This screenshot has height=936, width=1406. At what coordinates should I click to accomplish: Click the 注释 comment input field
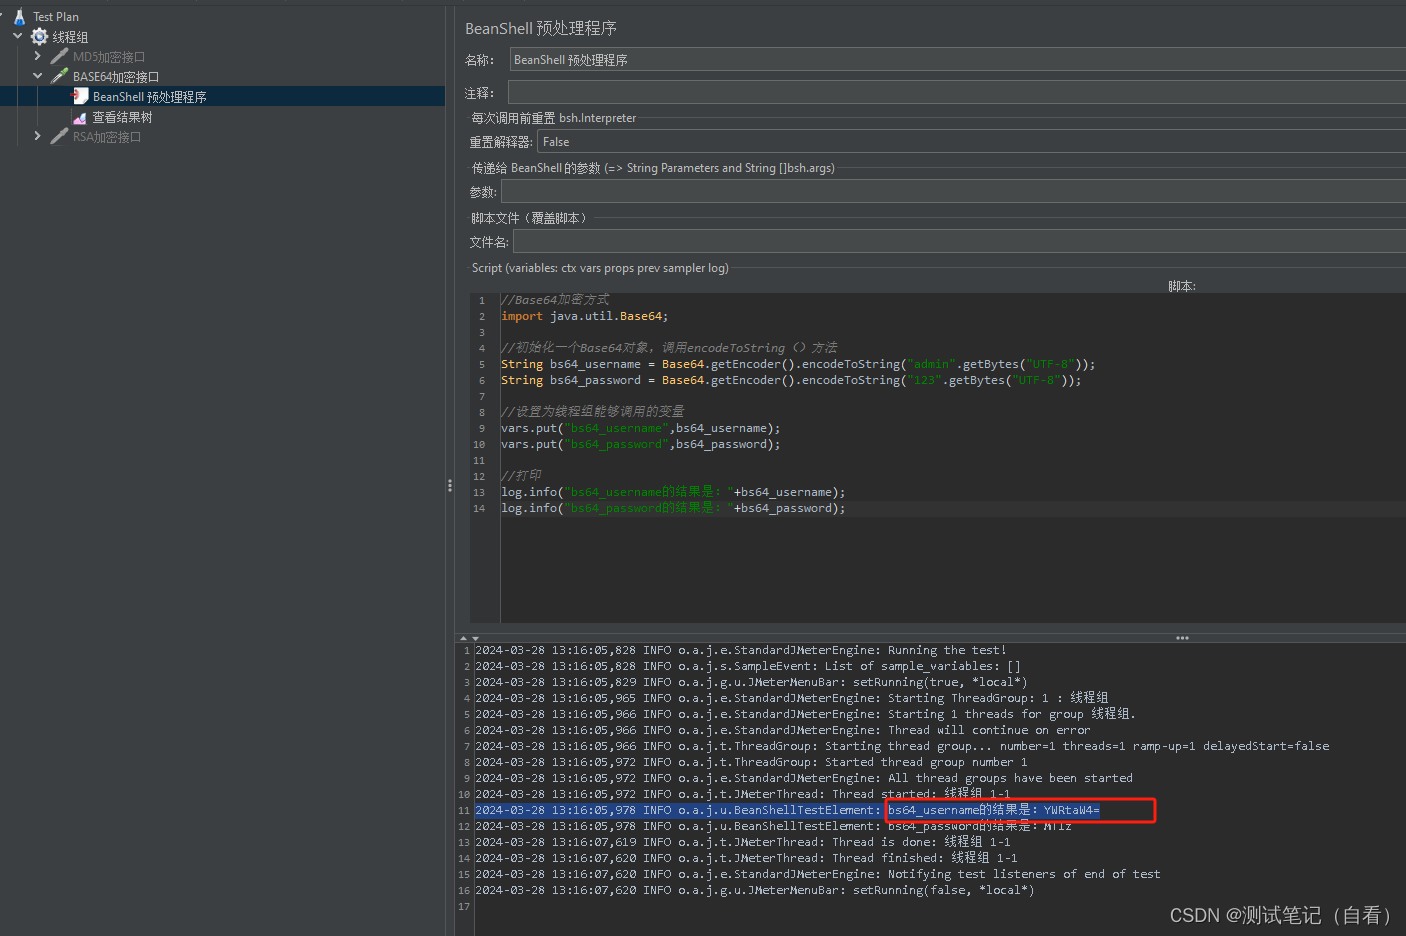[x=957, y=92]
